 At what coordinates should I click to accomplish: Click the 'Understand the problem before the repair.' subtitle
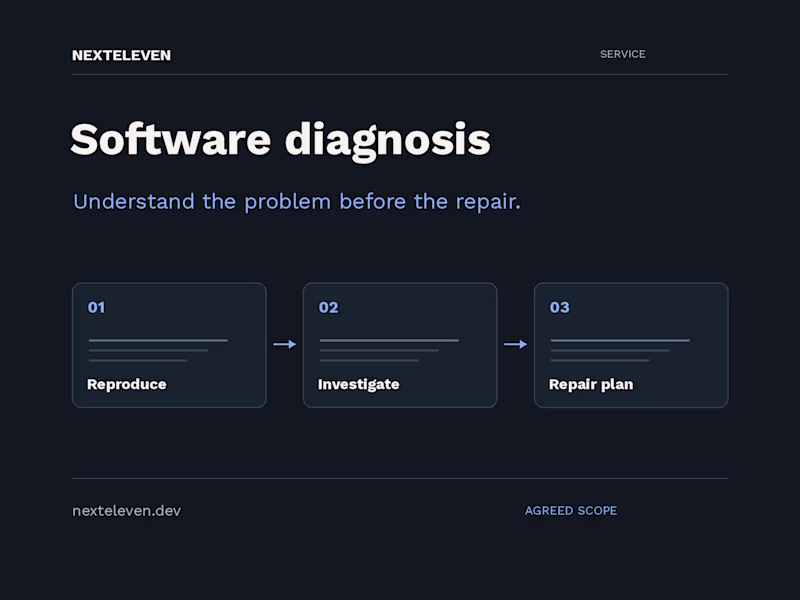pyautogui.click(x=296, y=202)
